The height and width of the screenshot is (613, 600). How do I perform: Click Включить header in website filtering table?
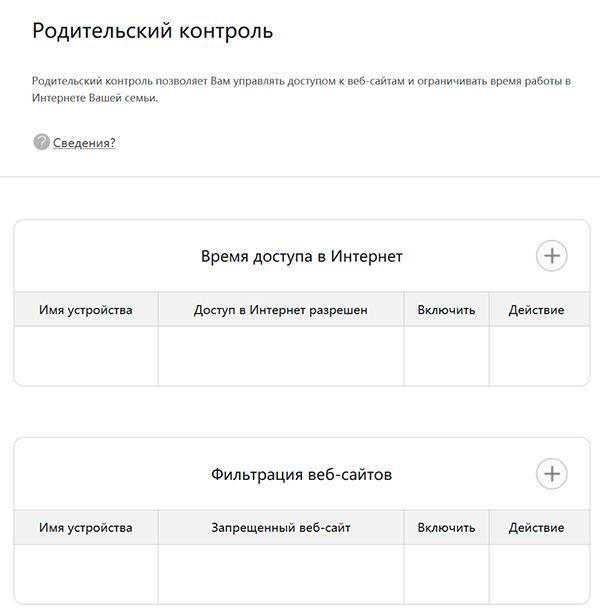pos(446,528)
